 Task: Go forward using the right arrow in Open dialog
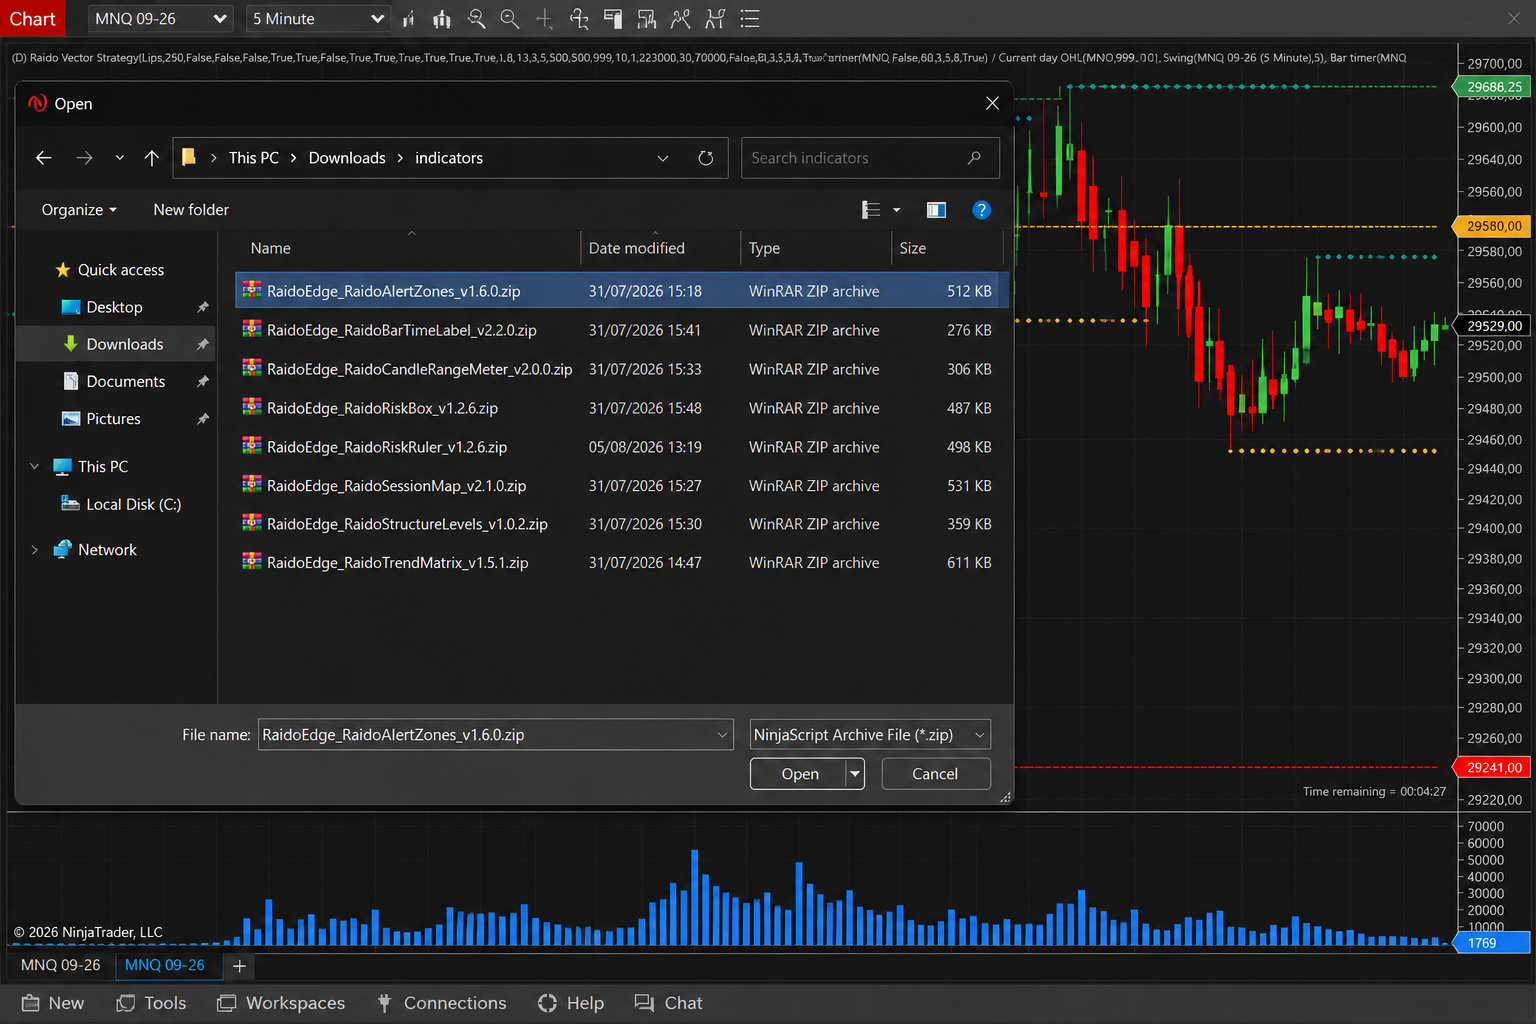(85, 158)
